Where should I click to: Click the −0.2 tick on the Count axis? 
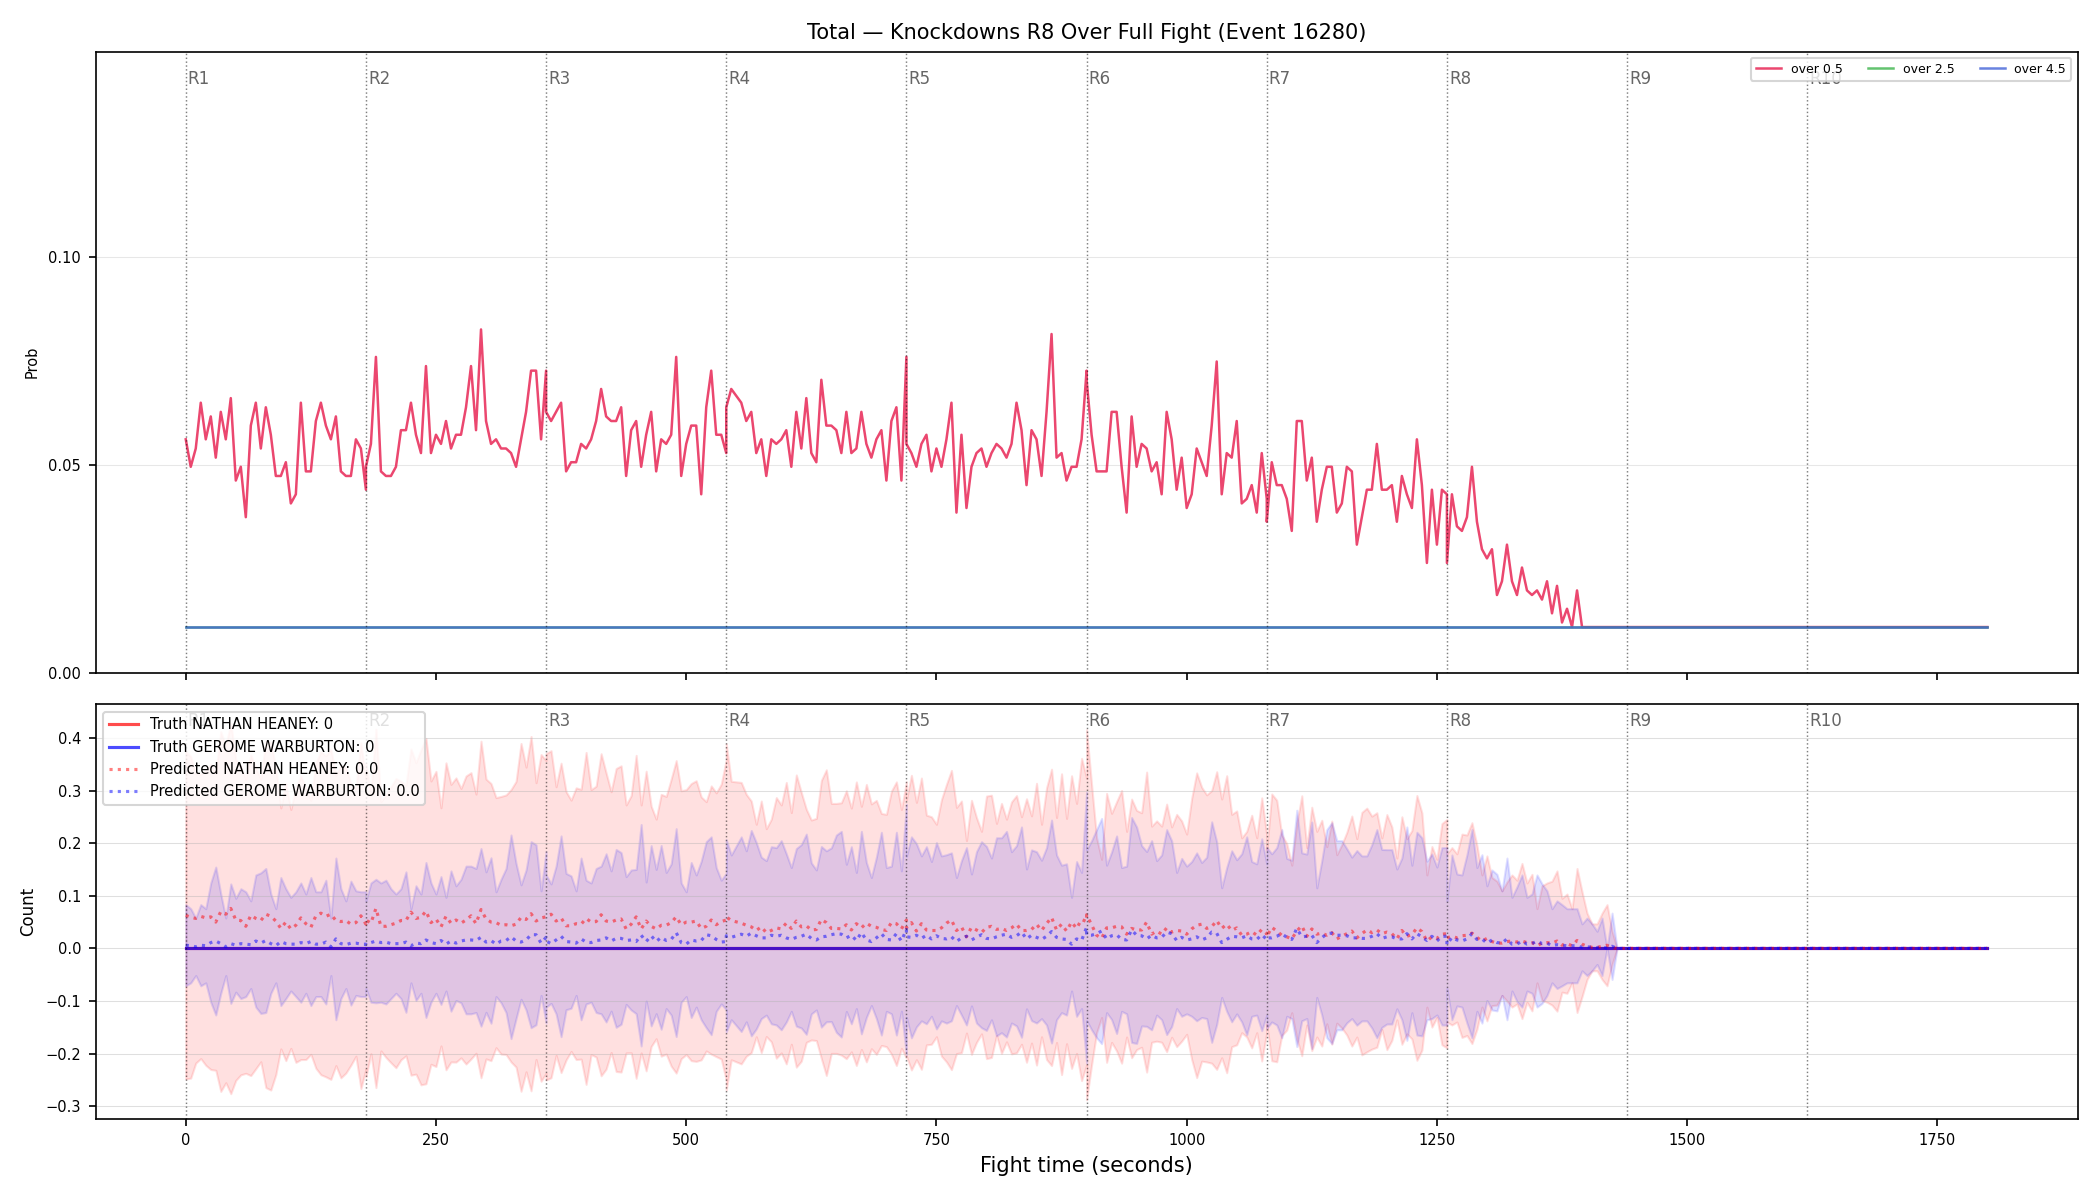click(64, 1055)
